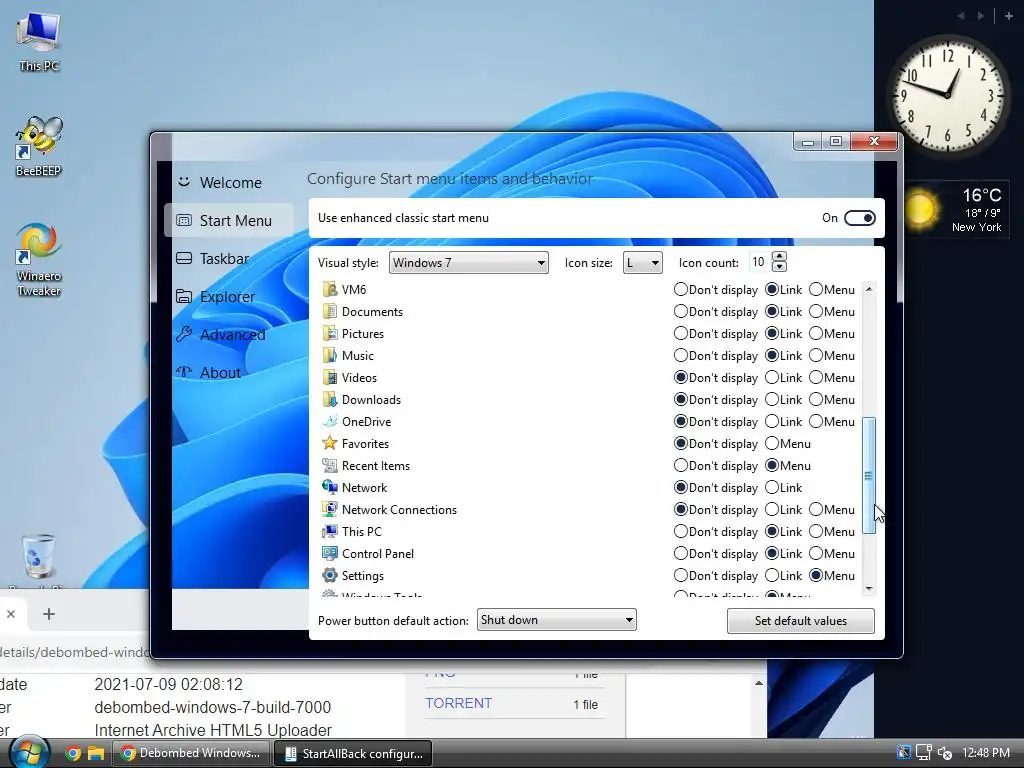Click Set default values button
This screenshot has width=1024, height=768.
801,621
